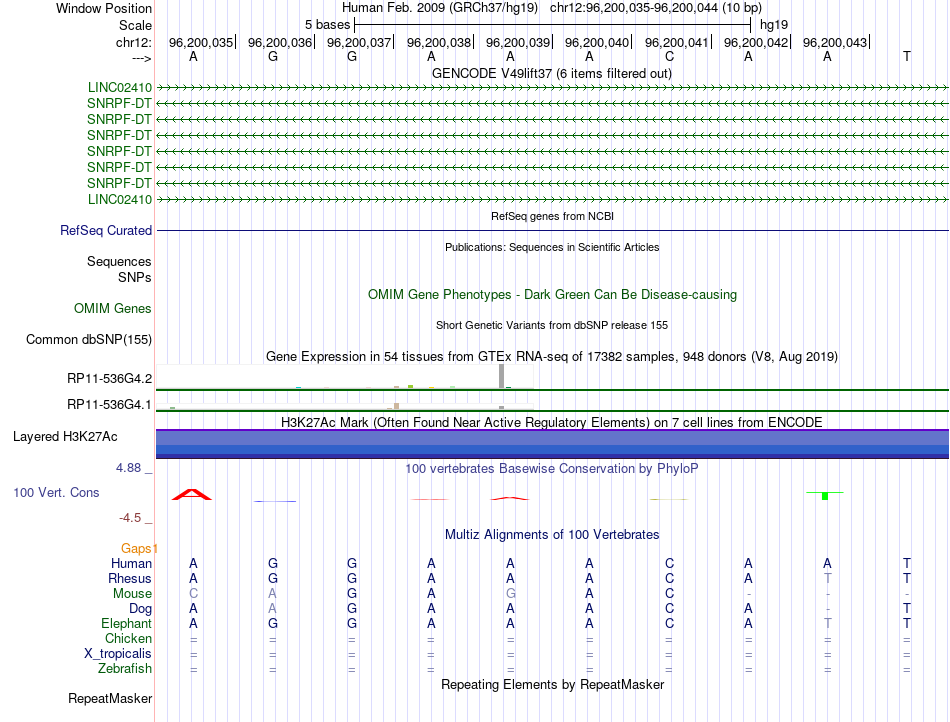950x722 pixels.
Task: Open 'Short Genetic Variants from dbSNP release 155' title
Action: tap(552, 325)
